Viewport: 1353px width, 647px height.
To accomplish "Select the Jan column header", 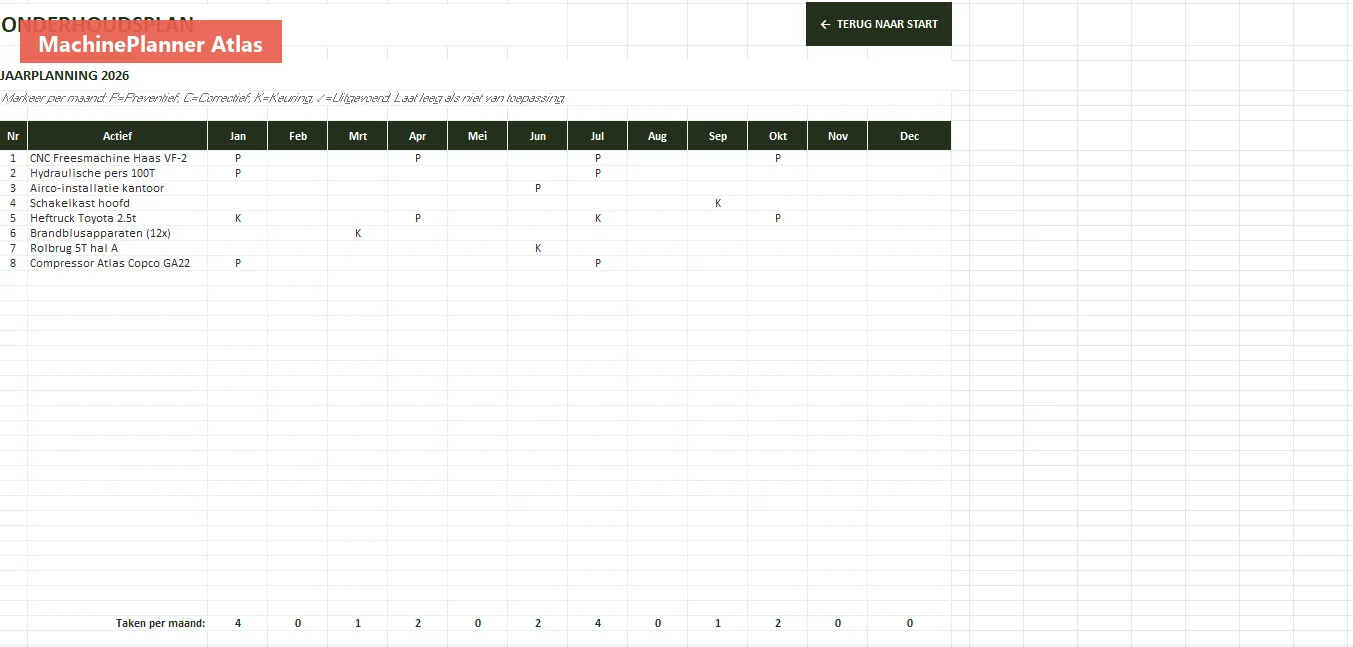I will click(x=237, y=136).
